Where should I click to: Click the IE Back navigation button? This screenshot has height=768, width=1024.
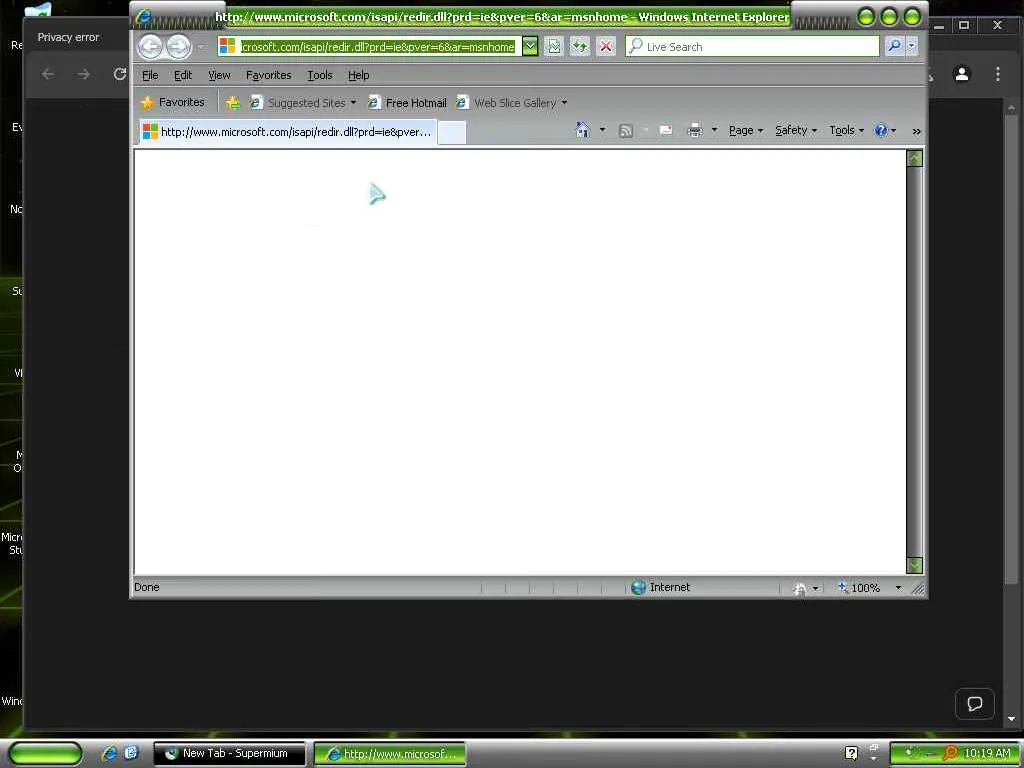click(151, 46)
